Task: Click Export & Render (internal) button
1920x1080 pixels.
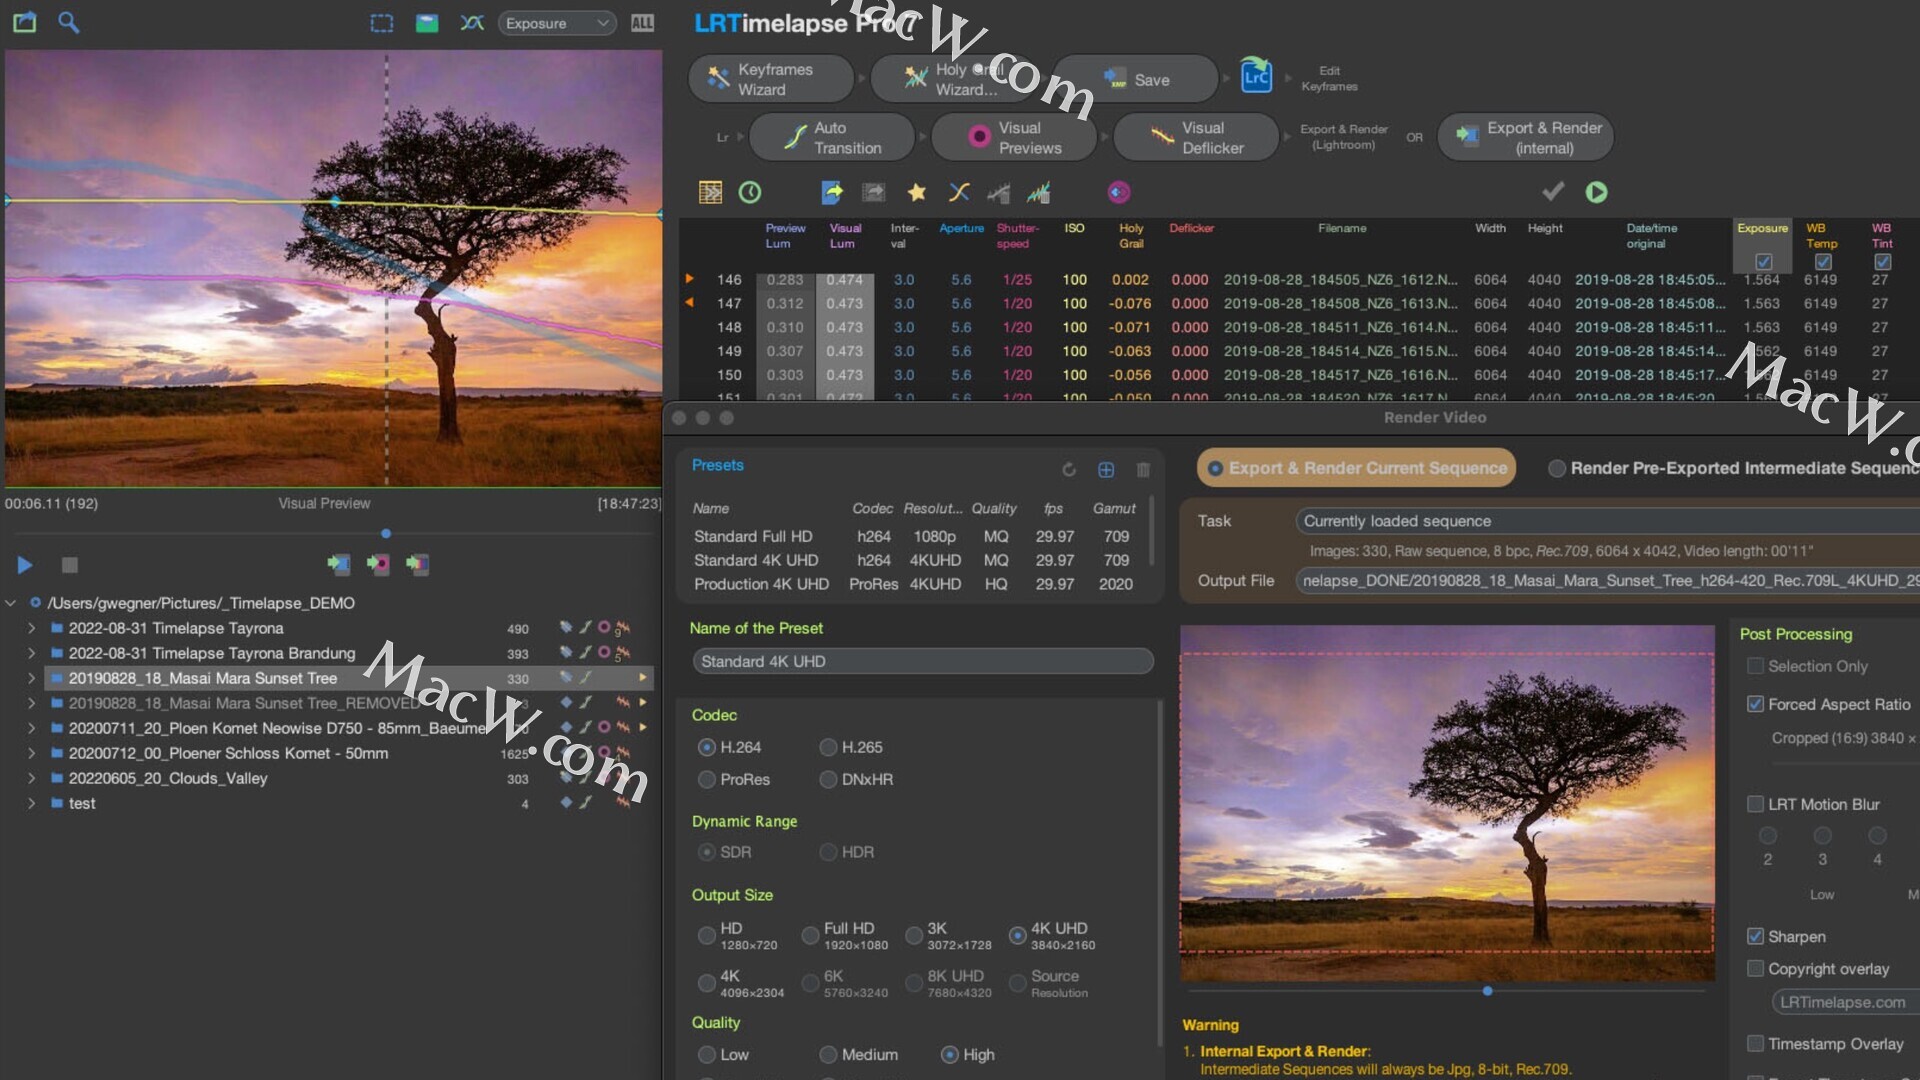Action: click(x=1525, y=137)
